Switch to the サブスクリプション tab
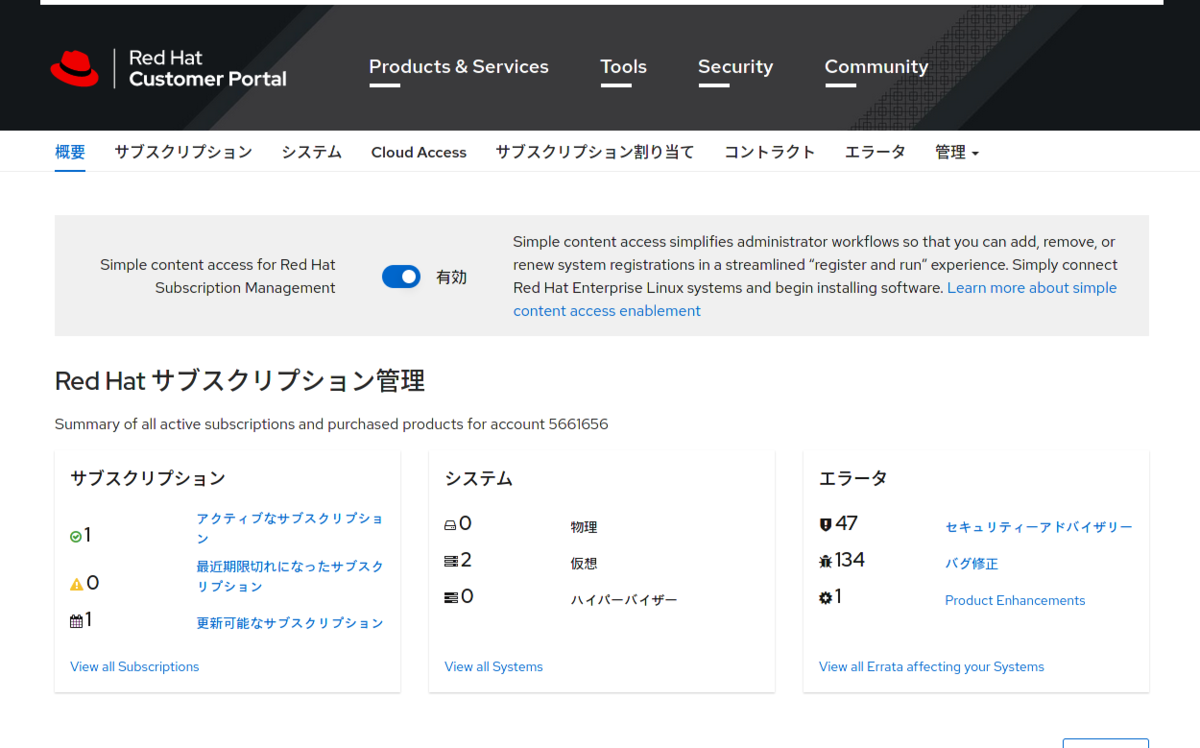1200x748 pixels. coord(183,152)
